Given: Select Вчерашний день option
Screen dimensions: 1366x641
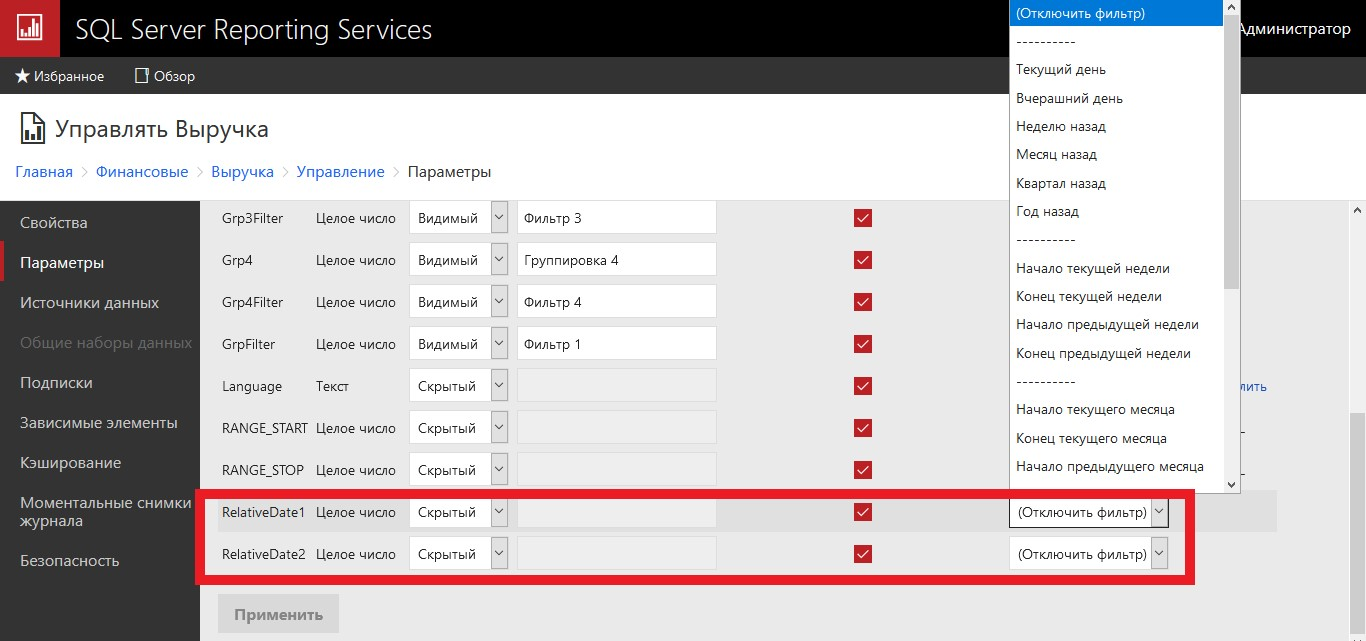Looking at the screenshot, I should coord(1116,98).
